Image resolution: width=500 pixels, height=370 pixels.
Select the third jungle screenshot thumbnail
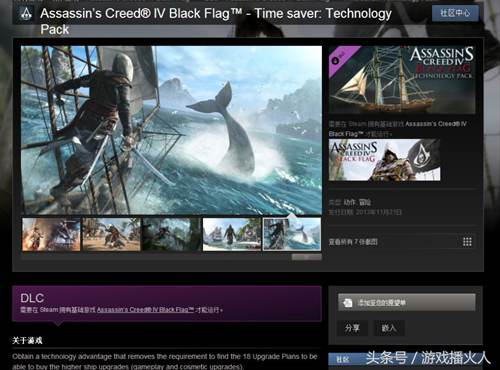(x=172, y=234)
